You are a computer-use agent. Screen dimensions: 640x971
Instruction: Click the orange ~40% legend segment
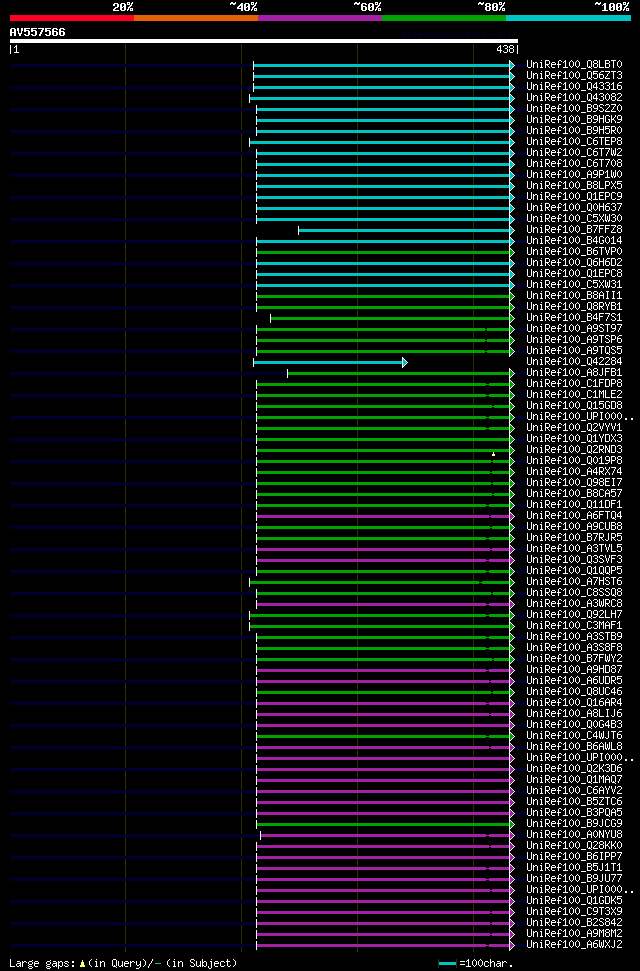click(196, 18)
